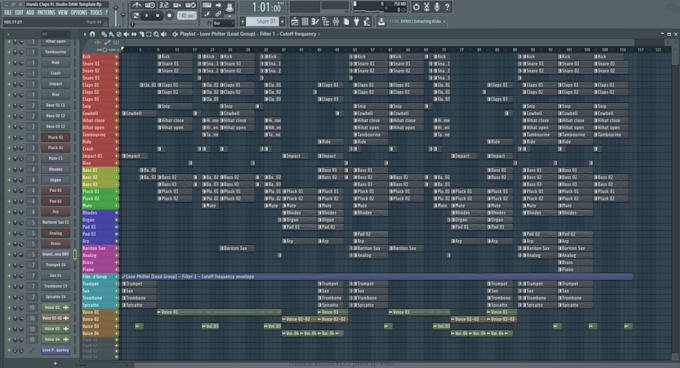Expand the hint bar arrow beside demo text
Viewport: 680px width, 368px height.
[x=445, y=21]
